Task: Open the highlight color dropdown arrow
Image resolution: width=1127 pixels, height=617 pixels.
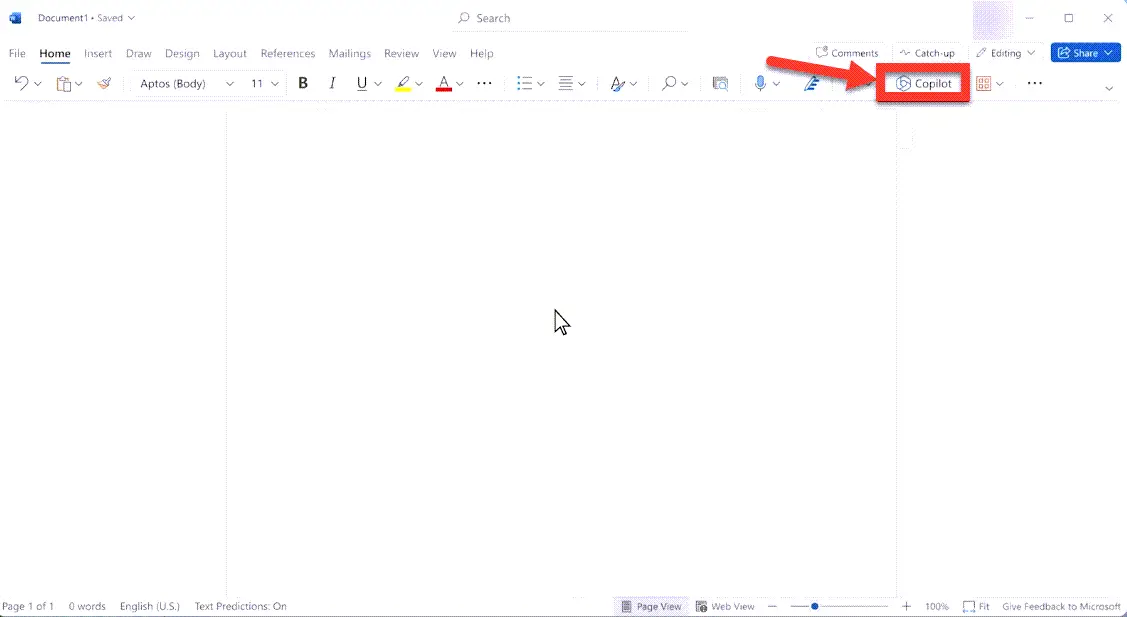Action: point(419,84)
